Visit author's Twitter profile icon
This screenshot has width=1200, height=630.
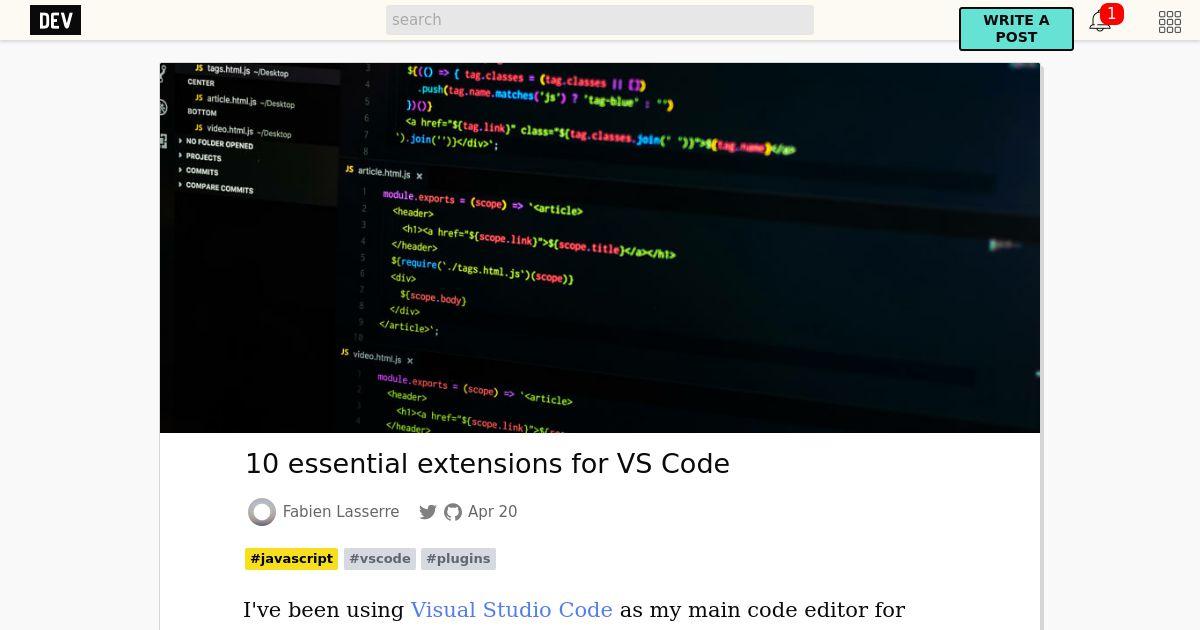point(428,512)
